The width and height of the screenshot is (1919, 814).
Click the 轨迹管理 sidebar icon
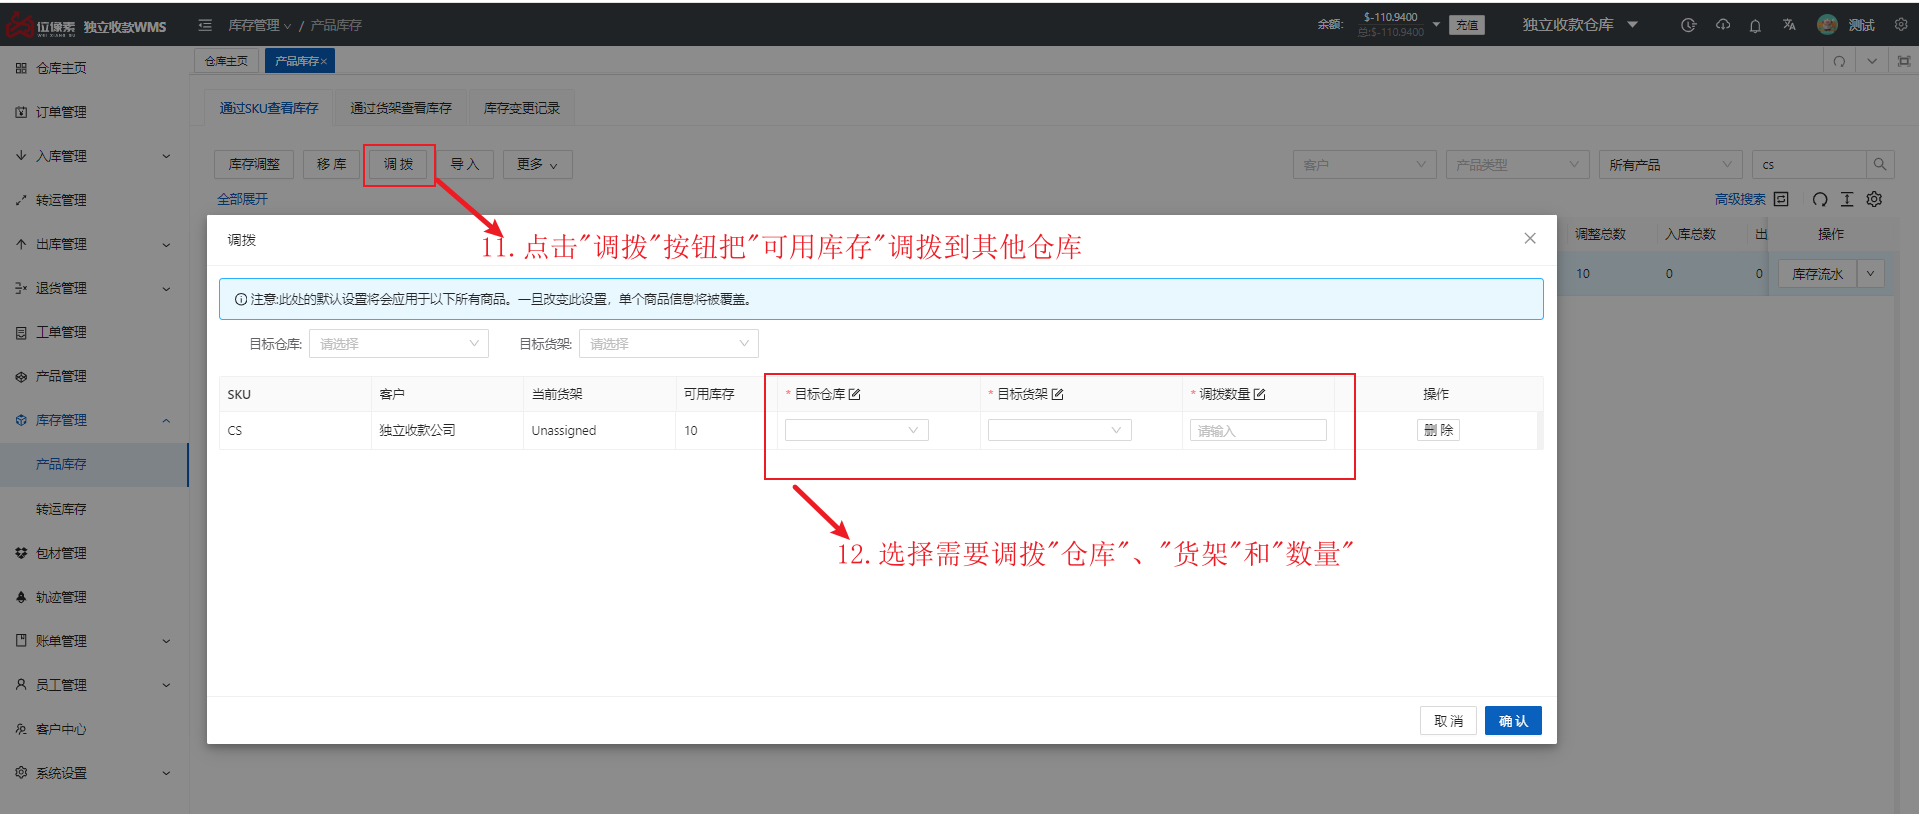pos(21,597)
